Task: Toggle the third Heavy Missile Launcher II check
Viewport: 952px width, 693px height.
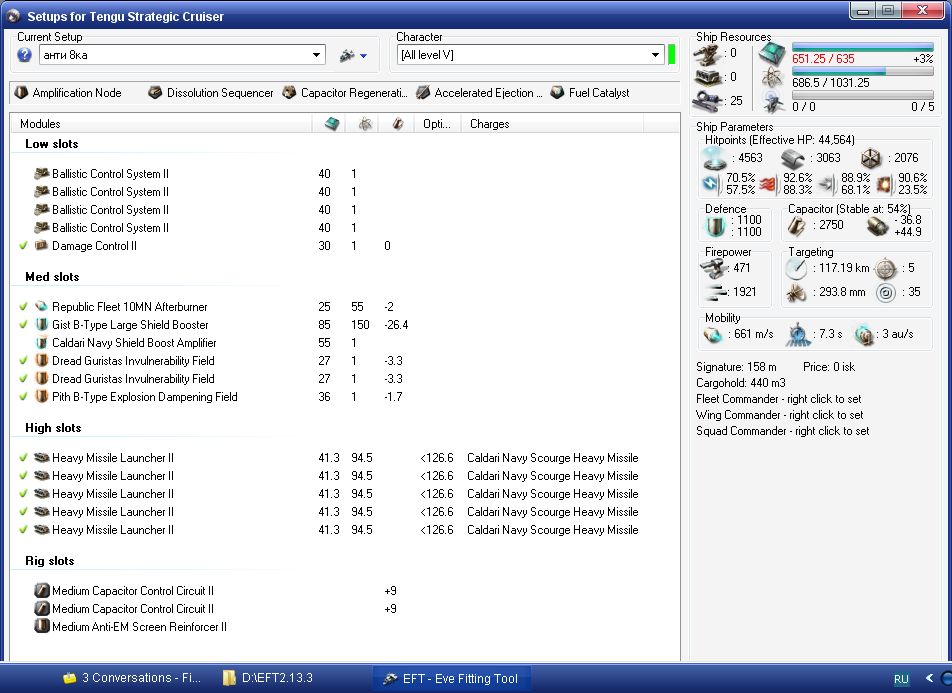Action: 24,494
